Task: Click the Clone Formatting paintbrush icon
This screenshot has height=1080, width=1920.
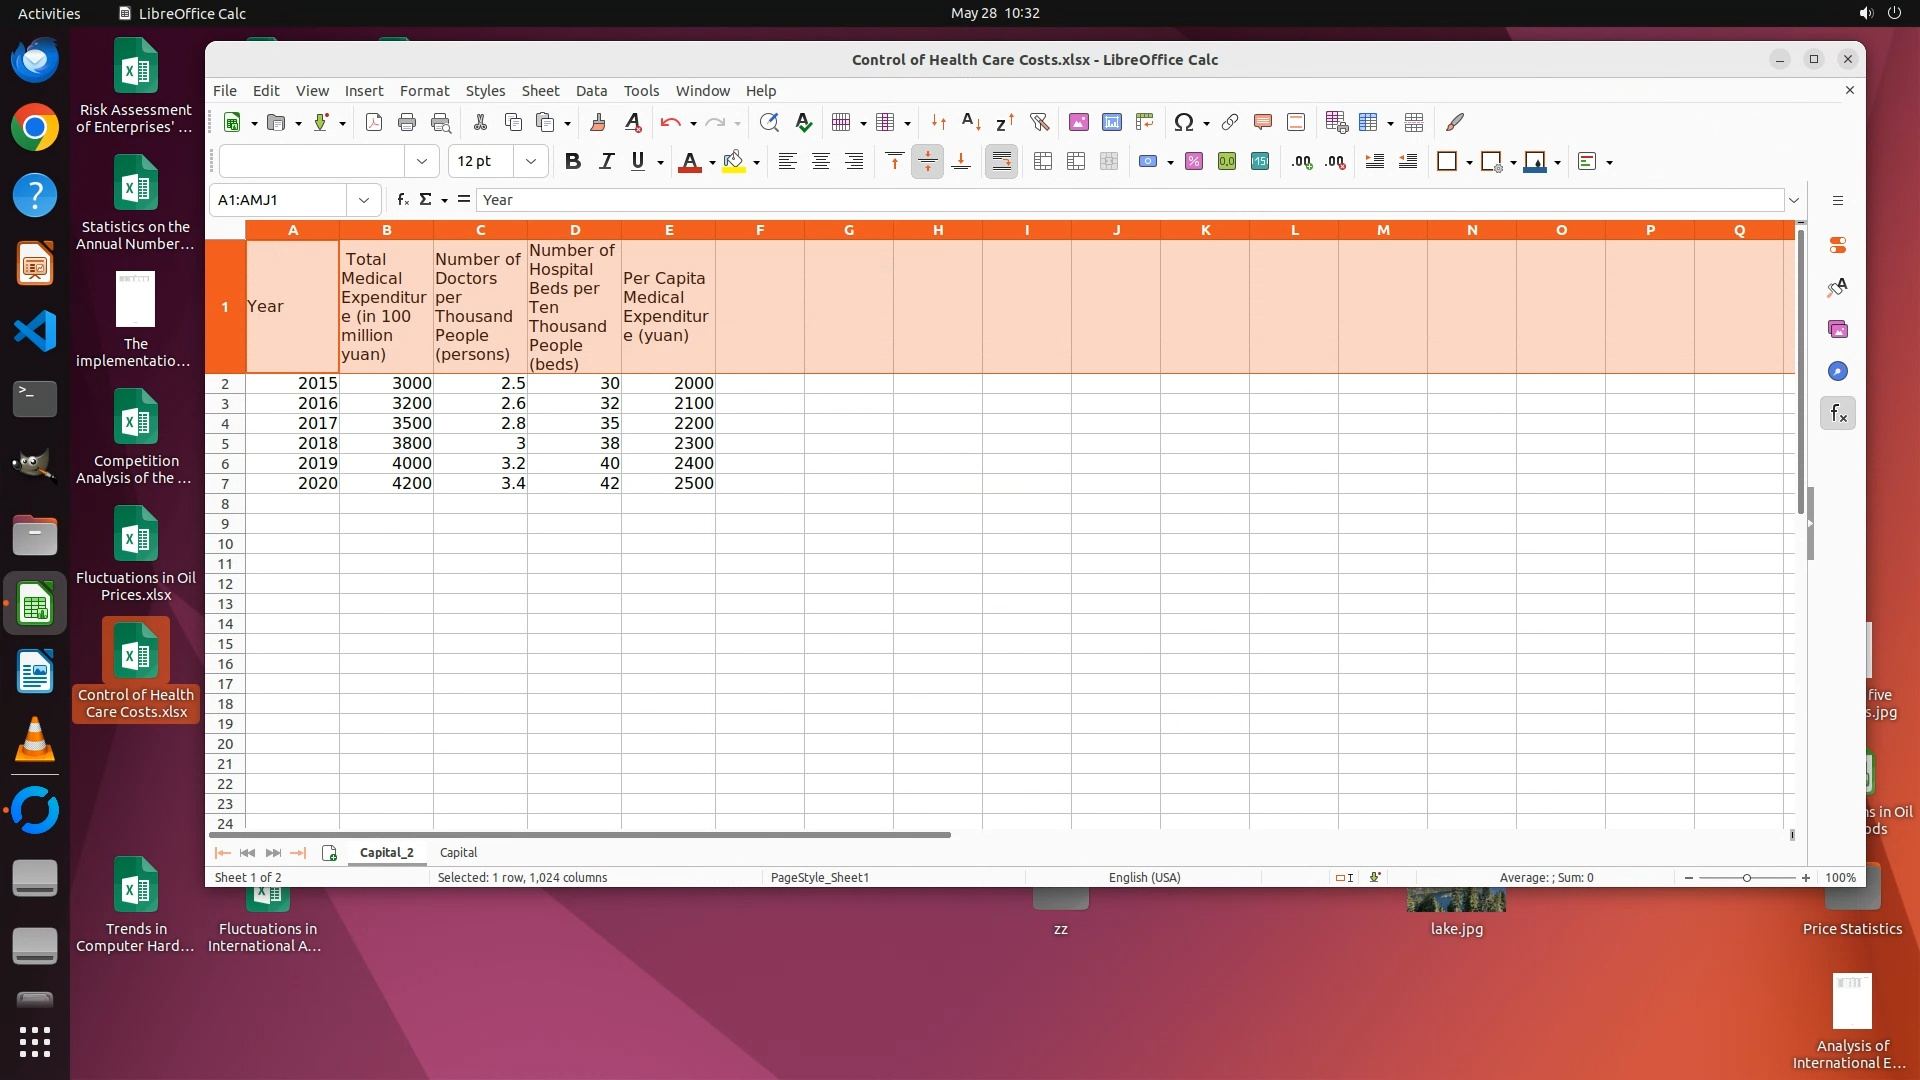Action: click(x=597, y=122)
